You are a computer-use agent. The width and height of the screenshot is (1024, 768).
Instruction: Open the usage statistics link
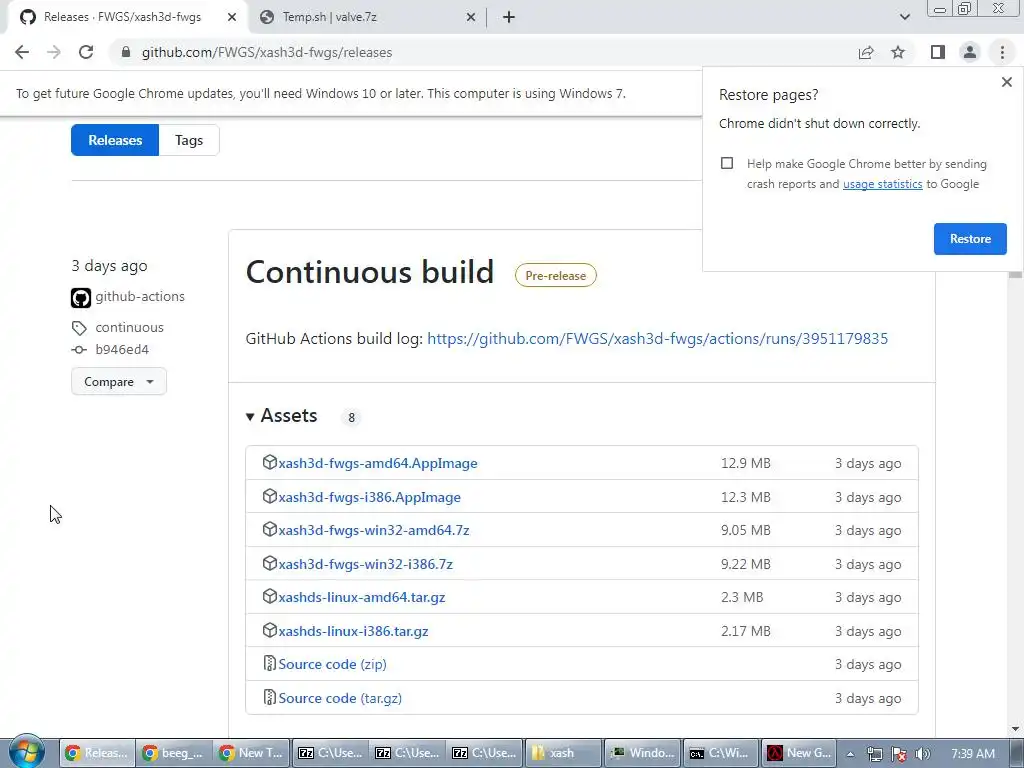pyautogui.click(x=882, y=184)
